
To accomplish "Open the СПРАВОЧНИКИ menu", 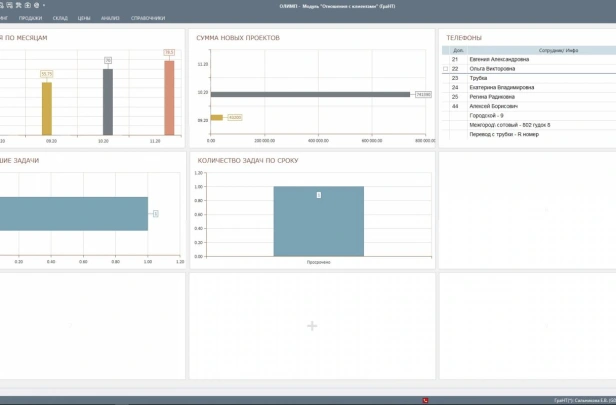I will click(x=148, y=18).
